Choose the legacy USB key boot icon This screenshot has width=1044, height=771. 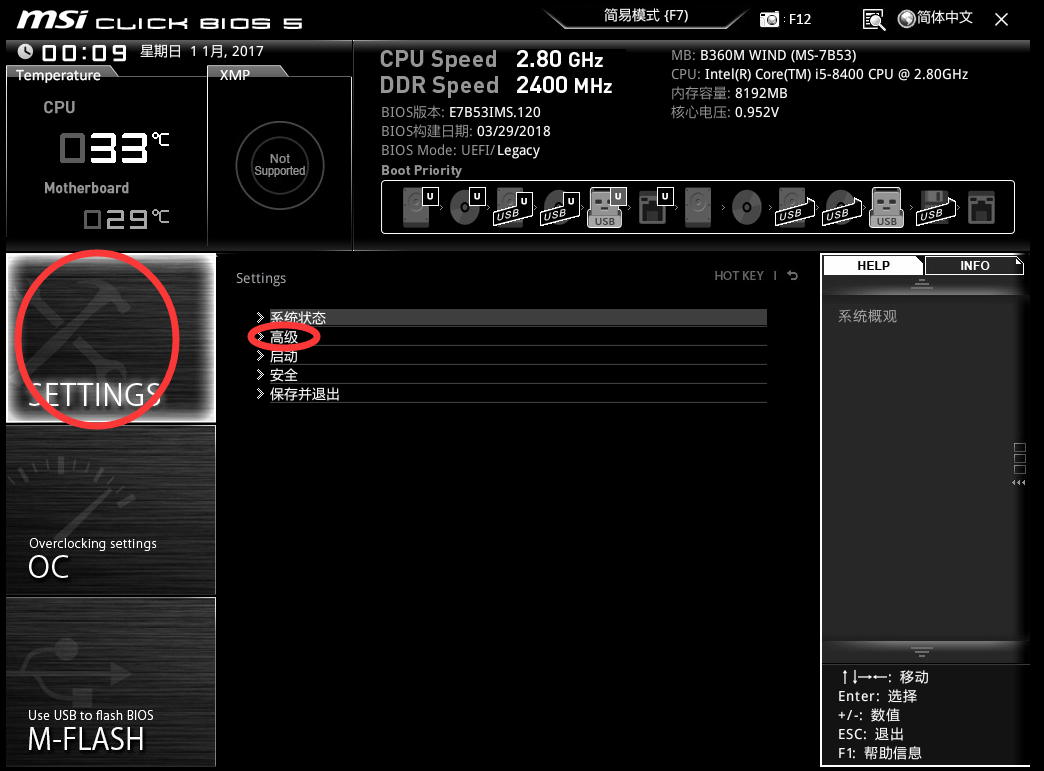(886, 207)
